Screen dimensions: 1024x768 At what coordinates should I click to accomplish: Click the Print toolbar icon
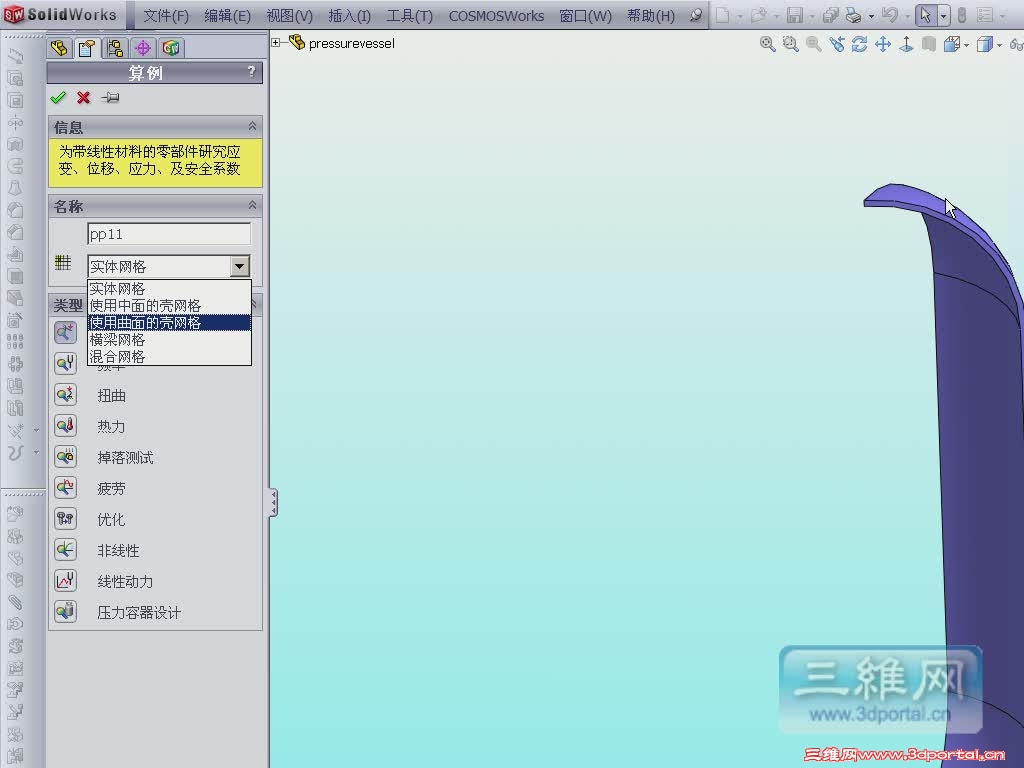pos(853,15)
